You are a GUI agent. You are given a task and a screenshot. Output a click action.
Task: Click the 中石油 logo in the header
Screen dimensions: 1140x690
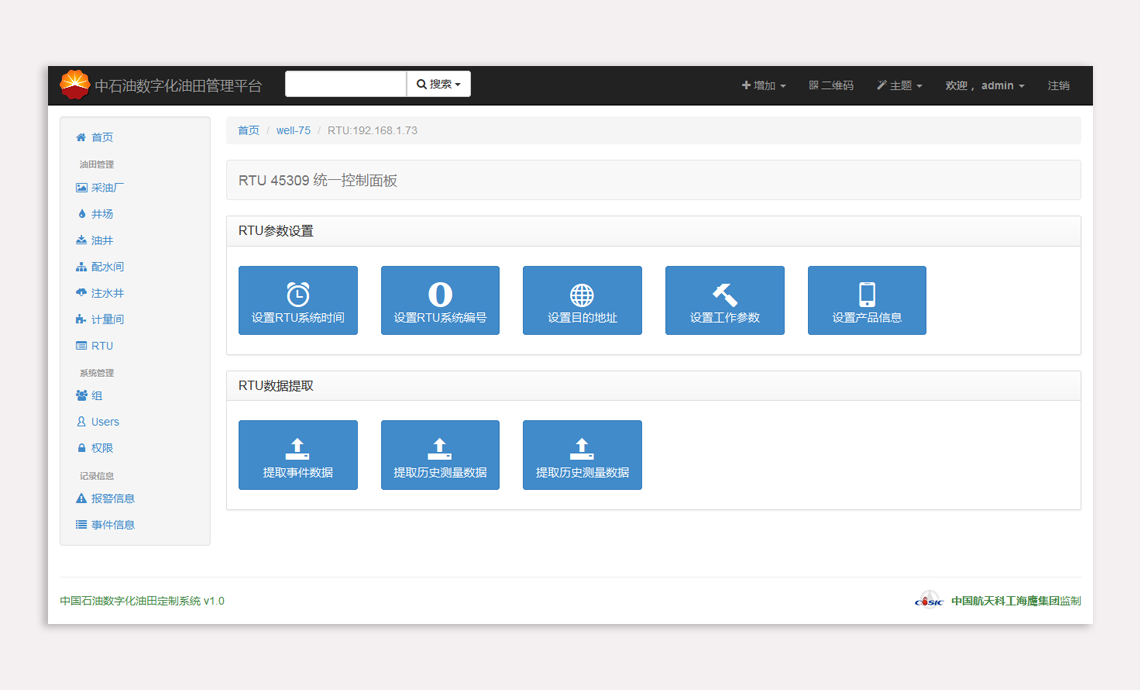tap(74, 85)
